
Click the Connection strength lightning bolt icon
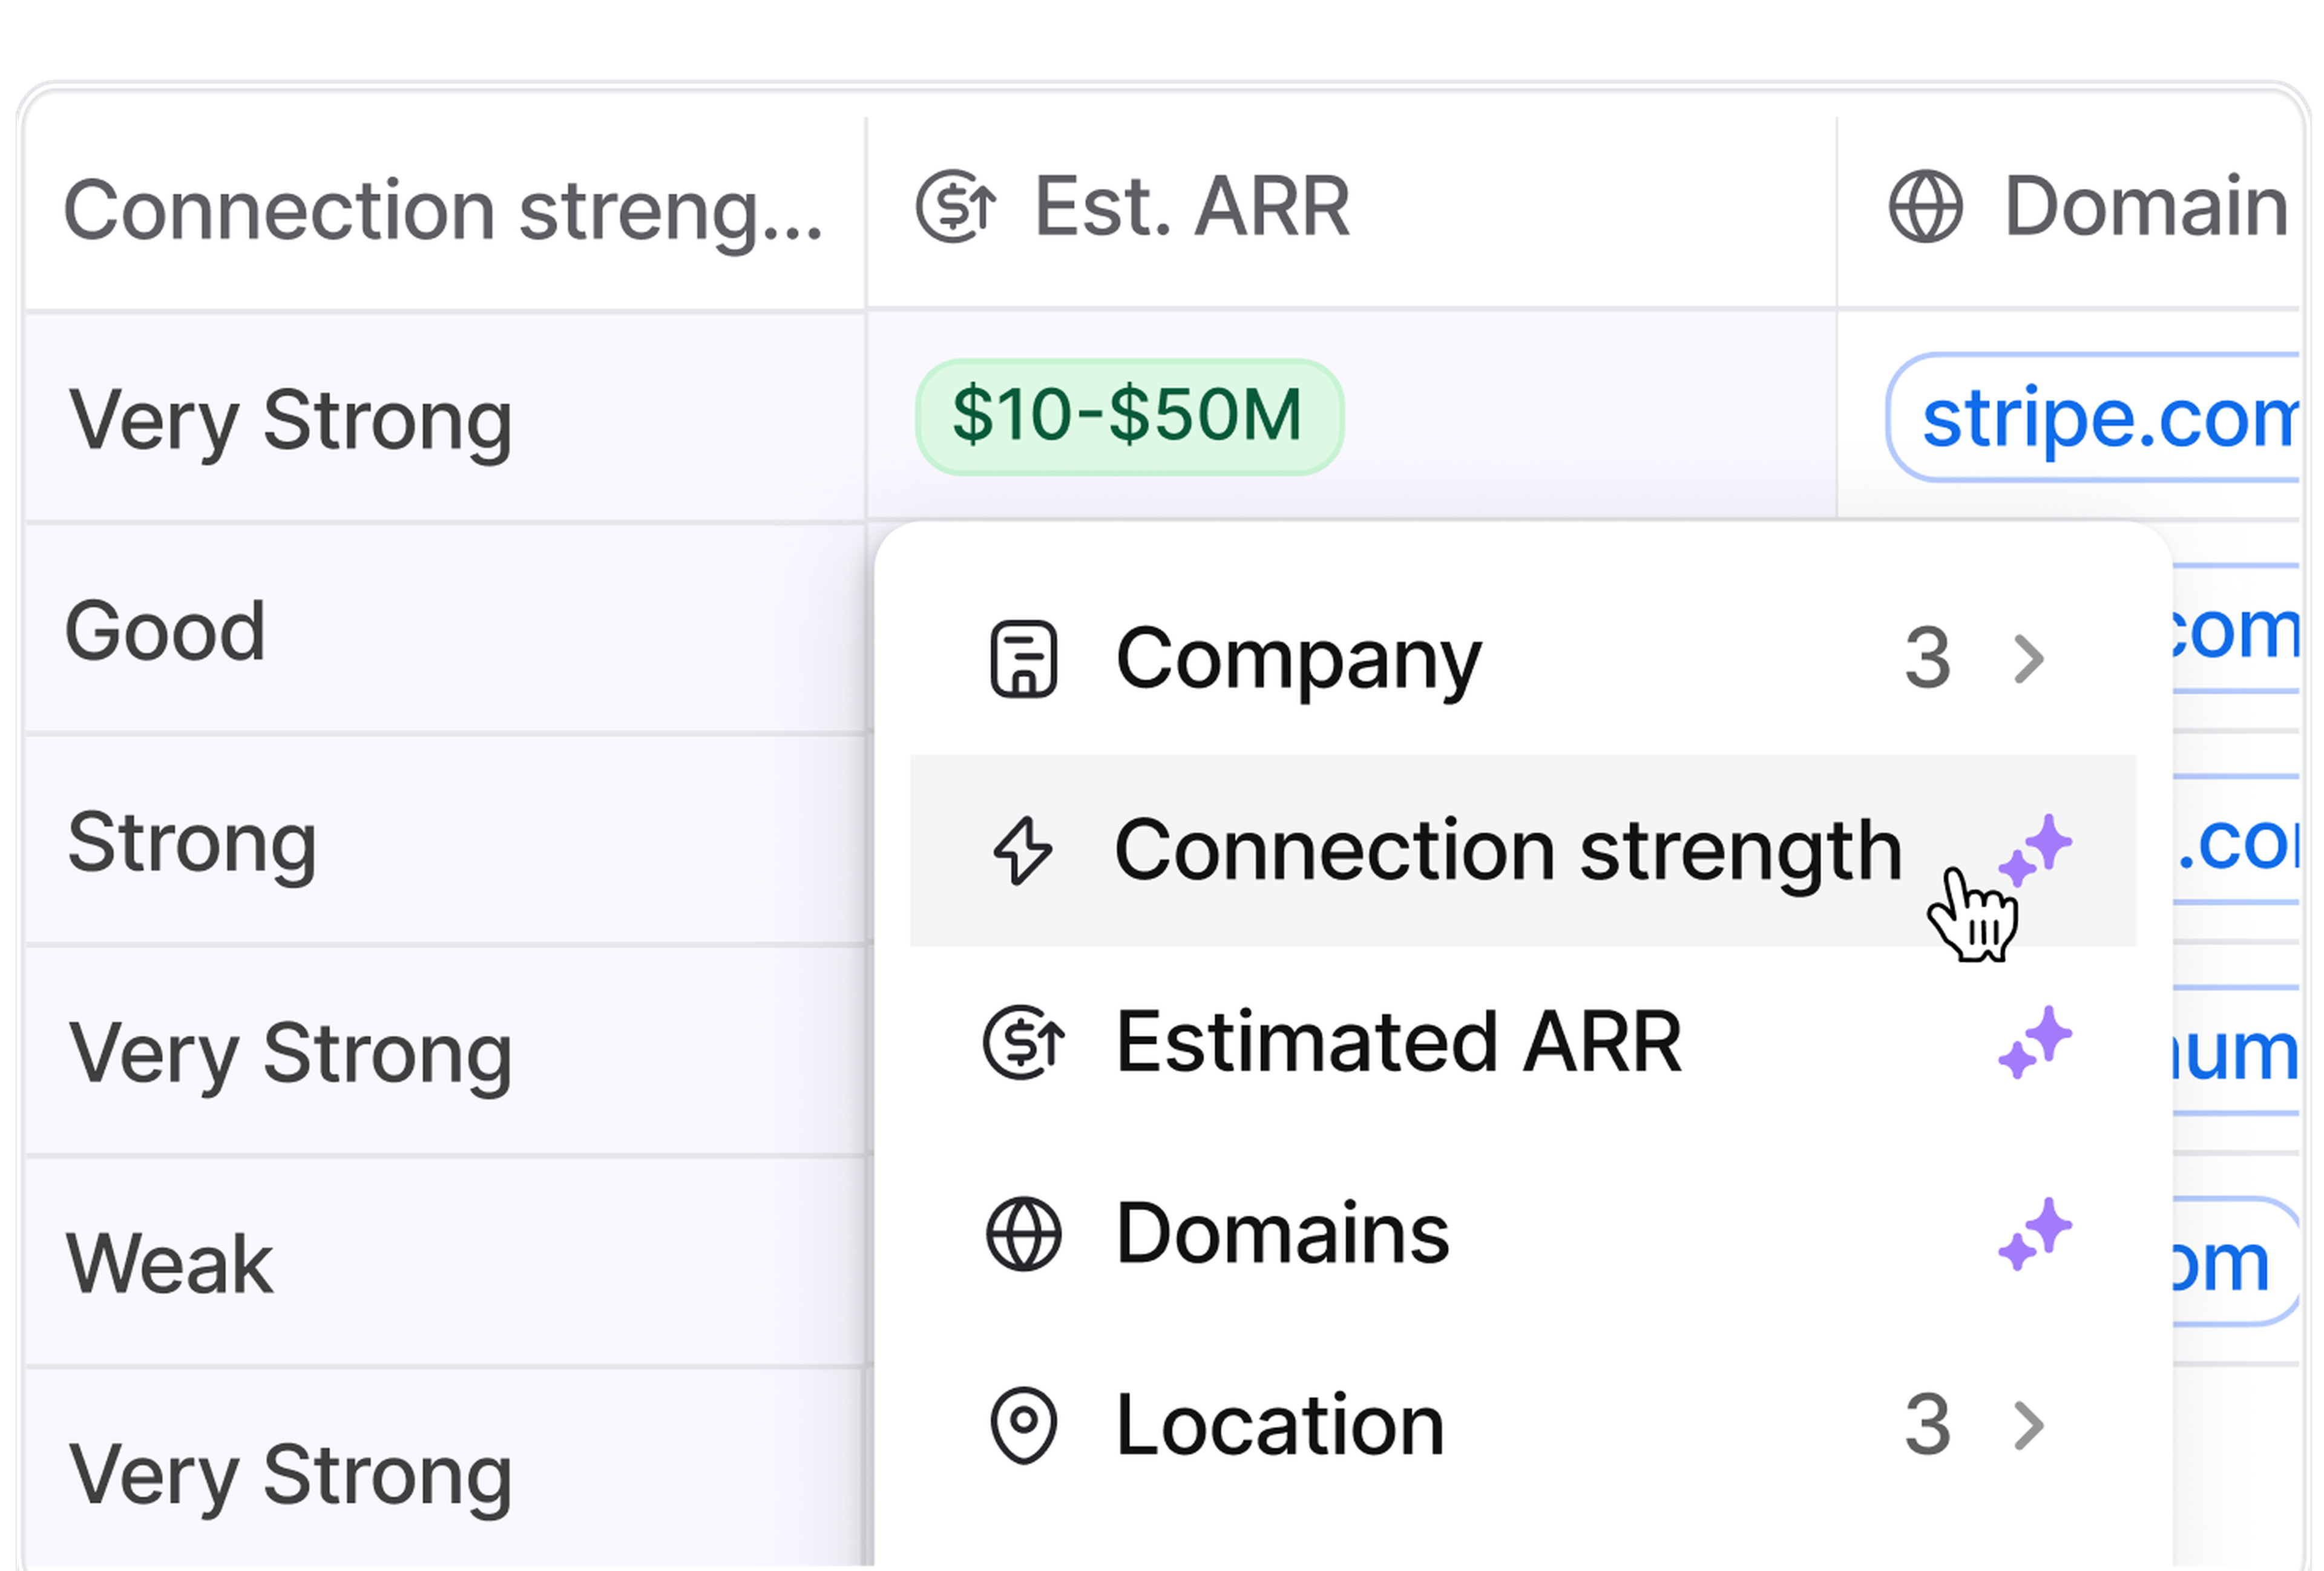pos(1022,851)
